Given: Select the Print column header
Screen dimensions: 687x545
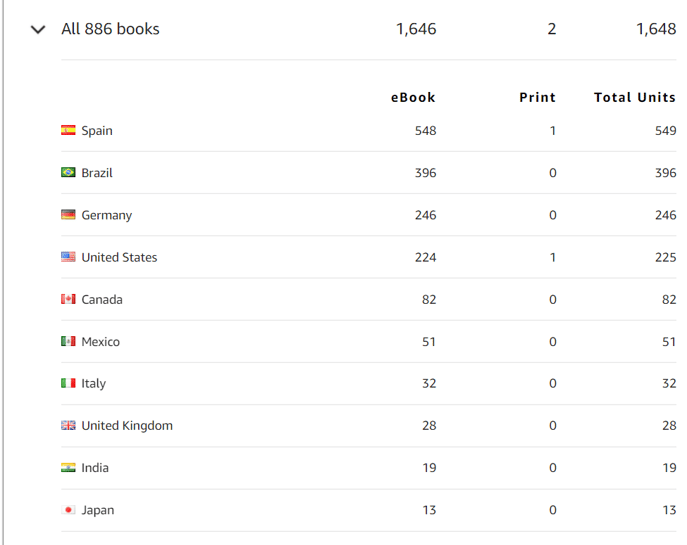Looking at the screenshot, I should pyautogui.click(x=537, y=97).
